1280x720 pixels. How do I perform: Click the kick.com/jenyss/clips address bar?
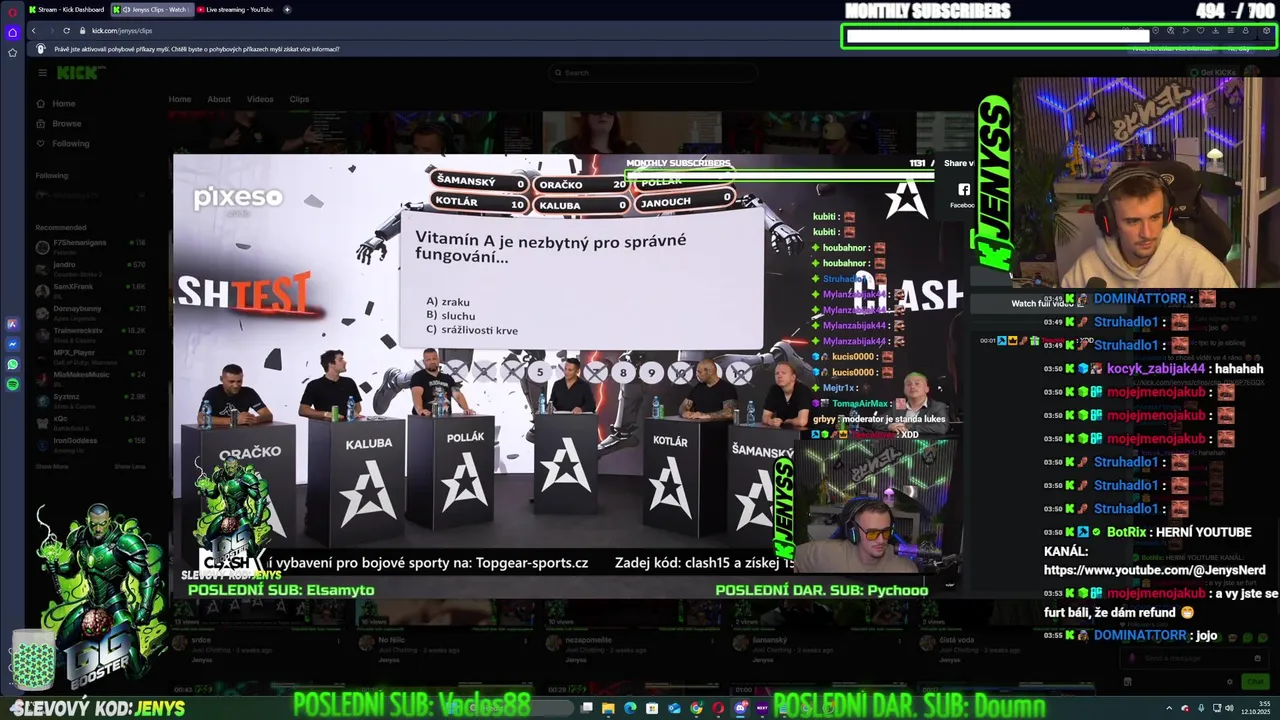[x=122, y=30]
